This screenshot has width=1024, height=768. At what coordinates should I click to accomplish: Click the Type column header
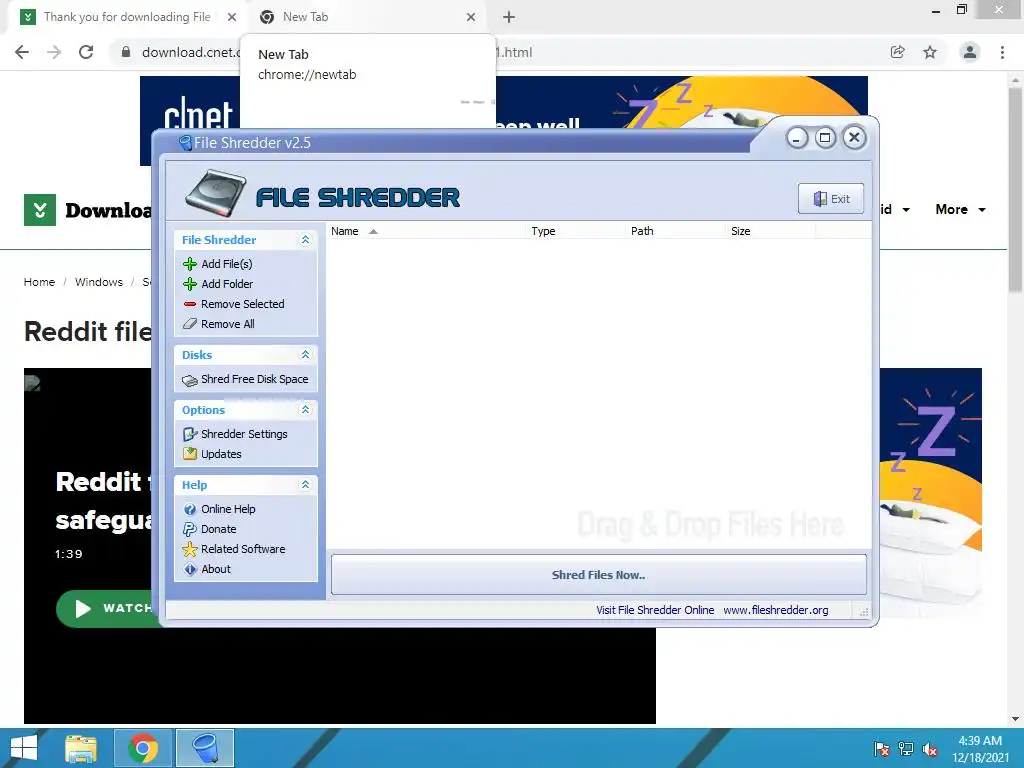click(x=576, y=231)
